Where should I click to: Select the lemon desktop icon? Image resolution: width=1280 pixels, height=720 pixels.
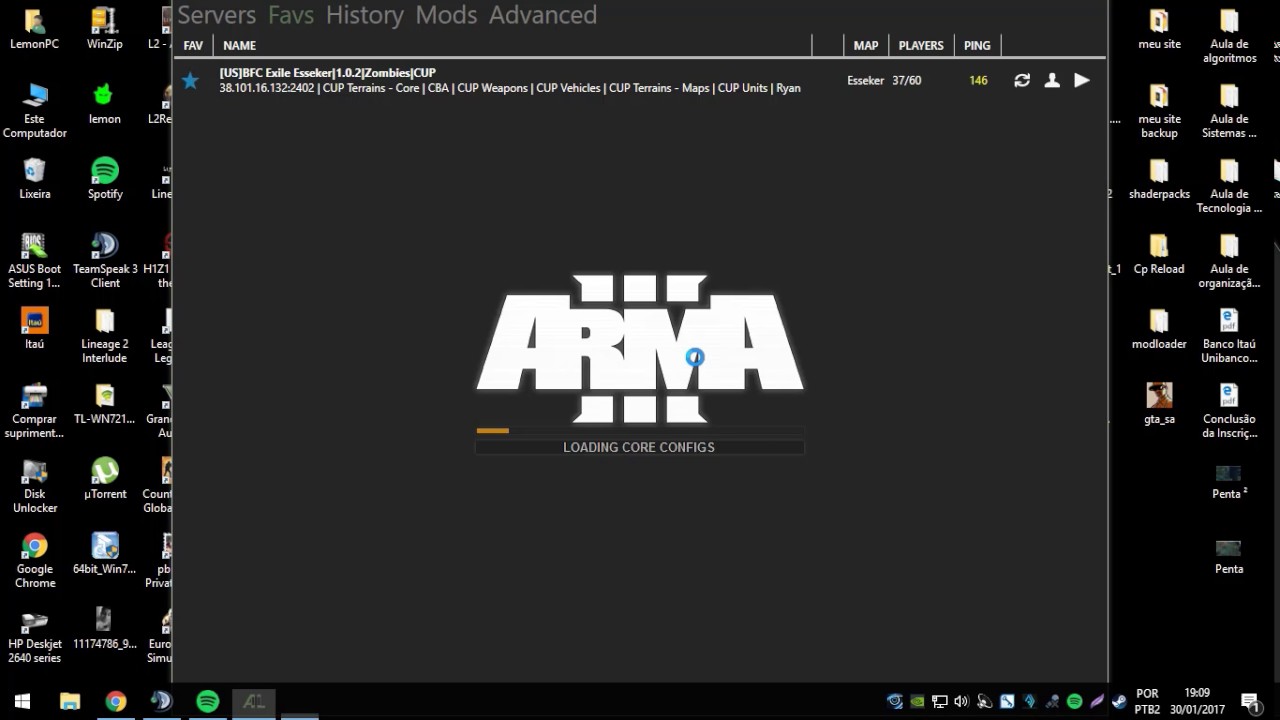tap(105, 104)
